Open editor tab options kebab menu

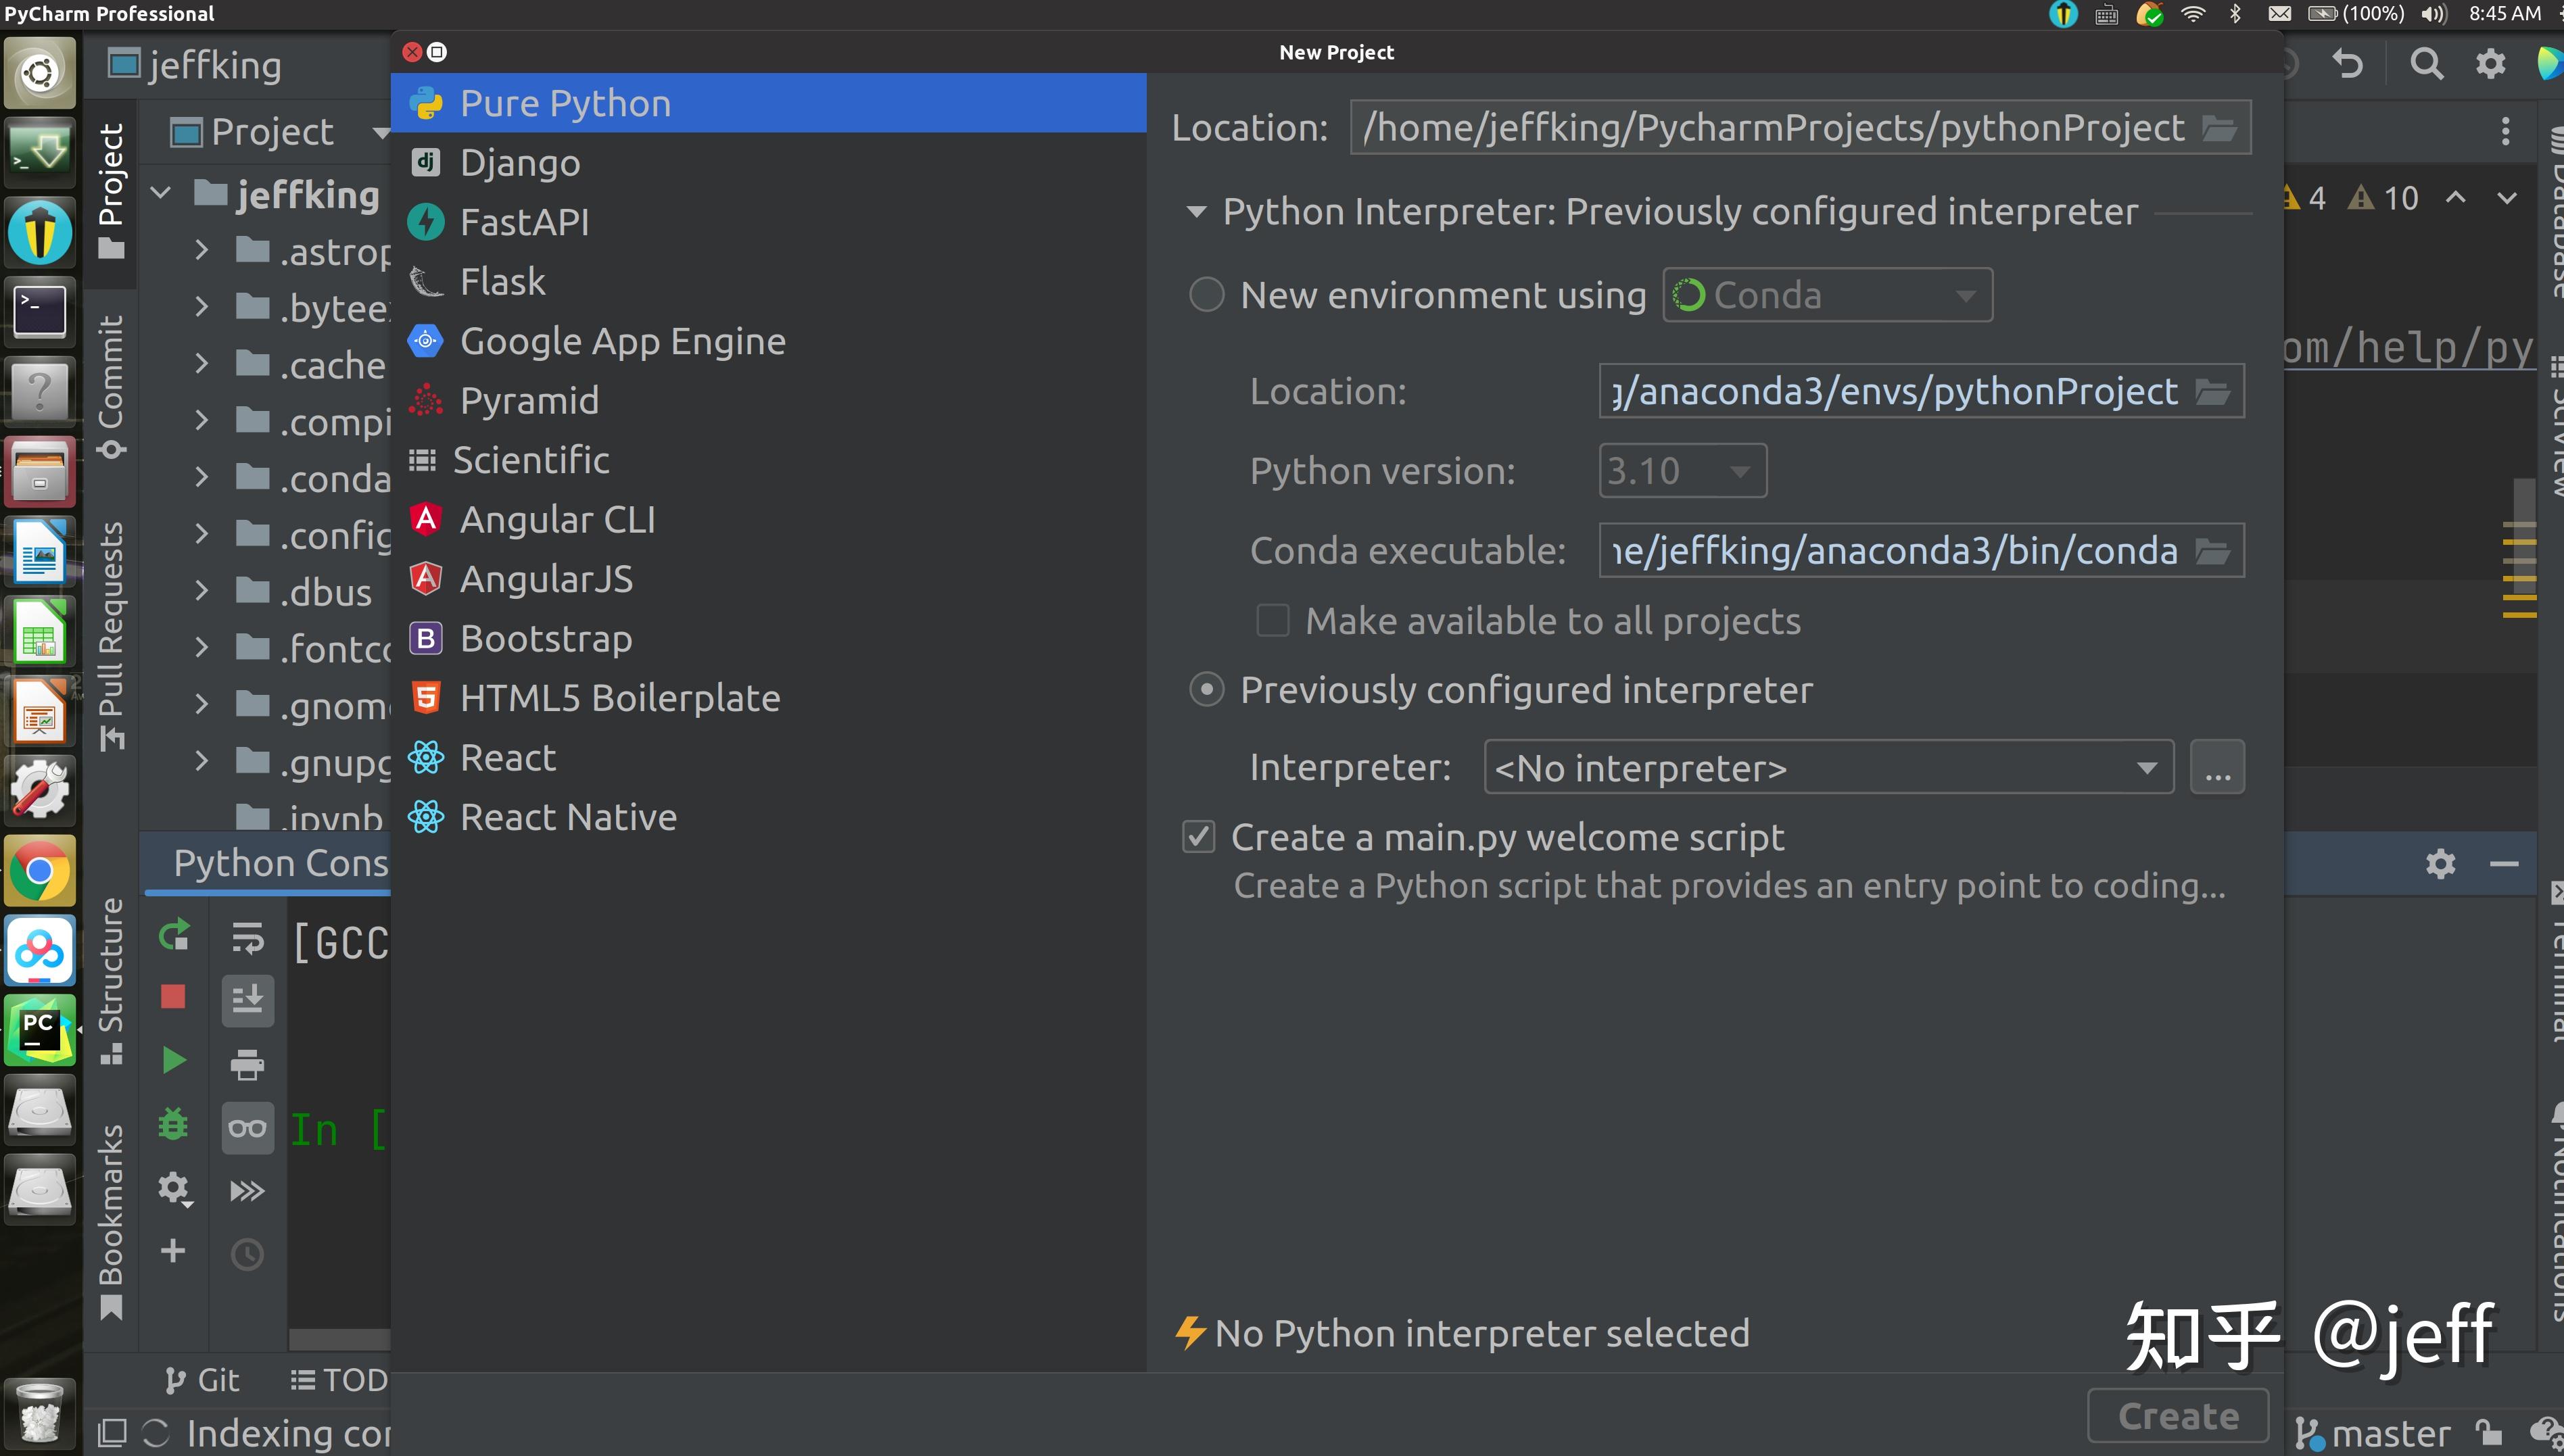point(2505,131)
